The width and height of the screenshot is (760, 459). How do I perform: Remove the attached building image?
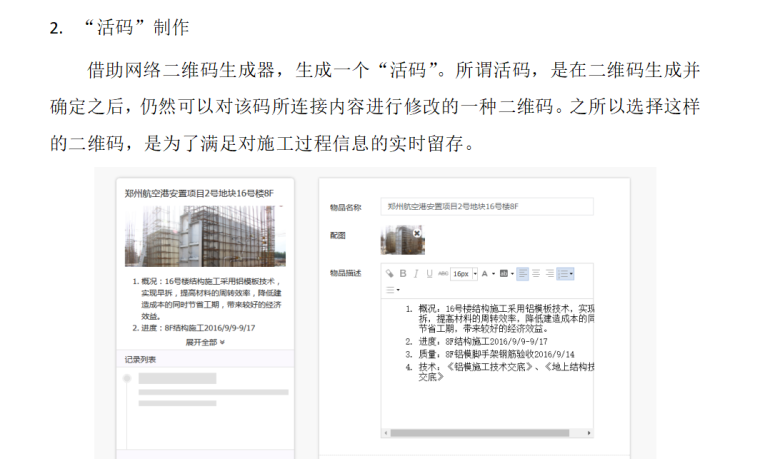tap(418, 232)
